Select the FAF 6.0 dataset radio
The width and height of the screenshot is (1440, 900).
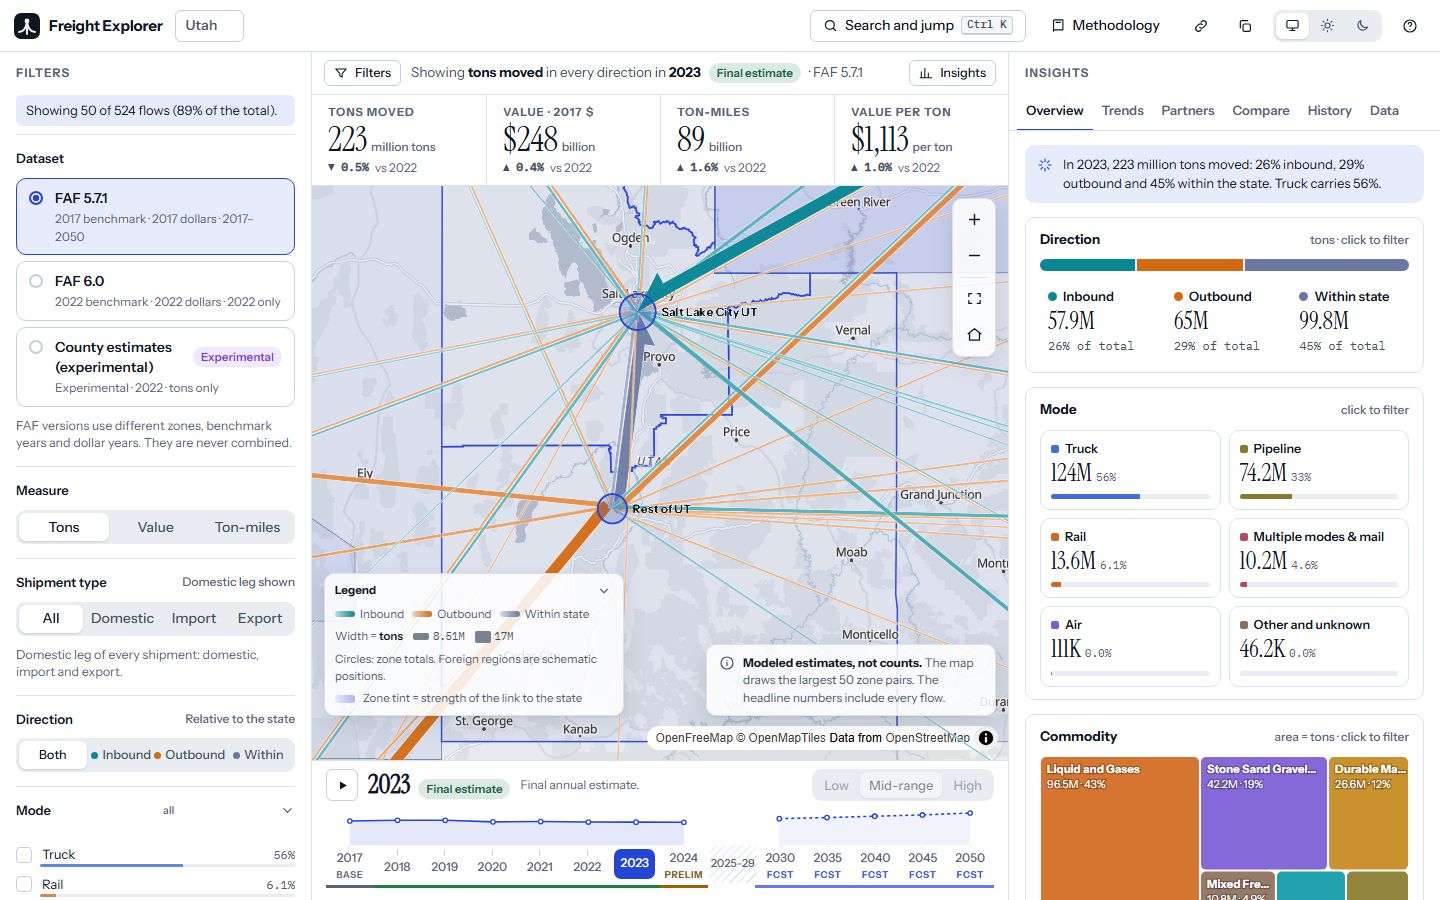(36, 281)
